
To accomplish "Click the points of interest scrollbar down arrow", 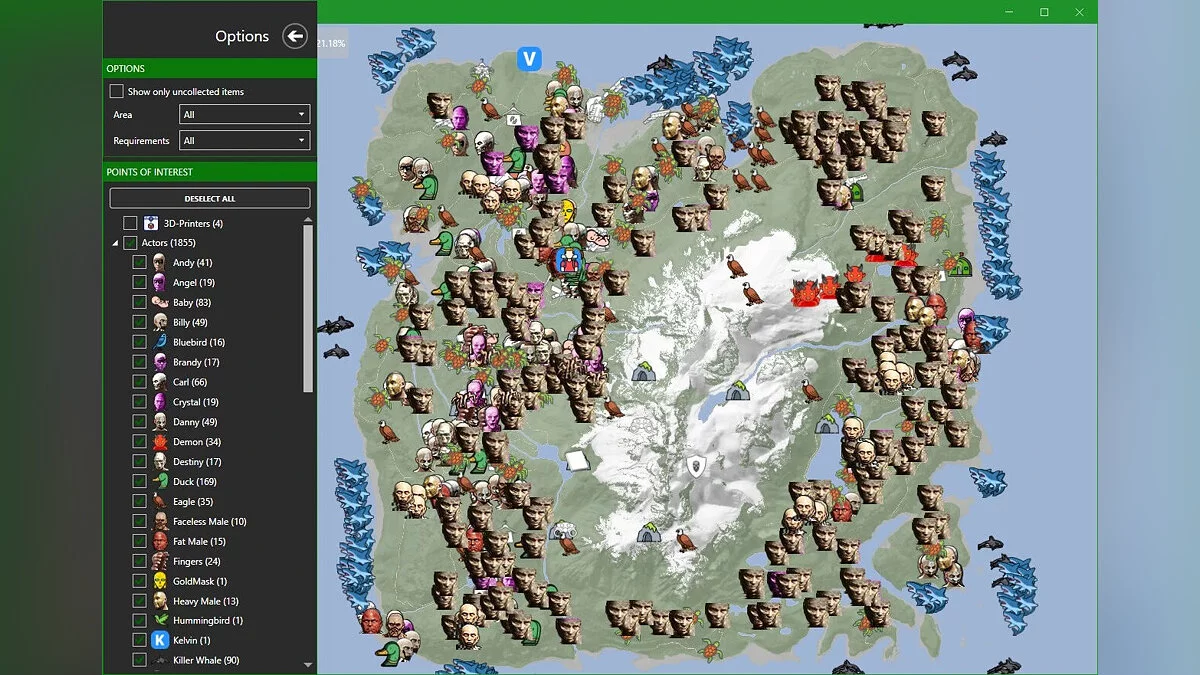I will (x=308, y=664).
